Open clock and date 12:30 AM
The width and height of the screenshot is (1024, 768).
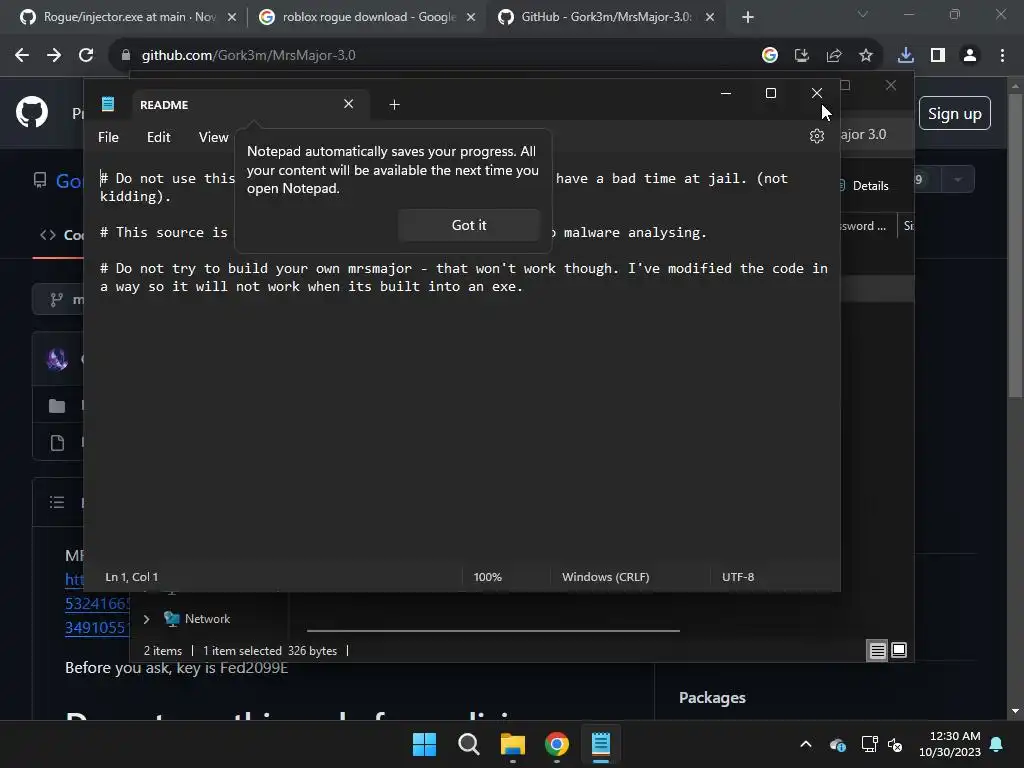point(950,744)
